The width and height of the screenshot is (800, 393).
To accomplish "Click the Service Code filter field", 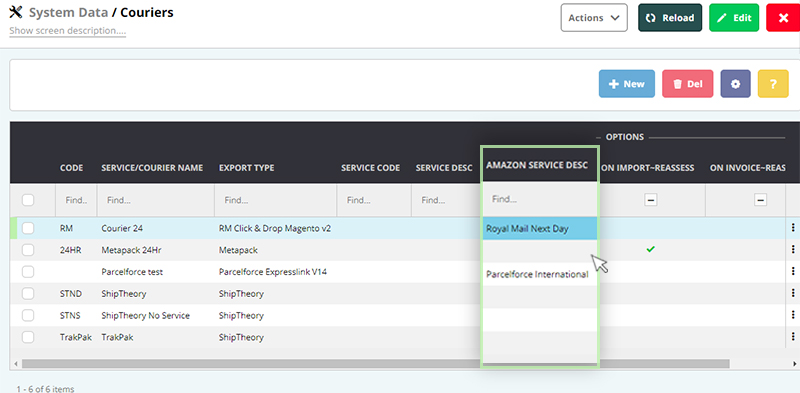I will 374,201.
